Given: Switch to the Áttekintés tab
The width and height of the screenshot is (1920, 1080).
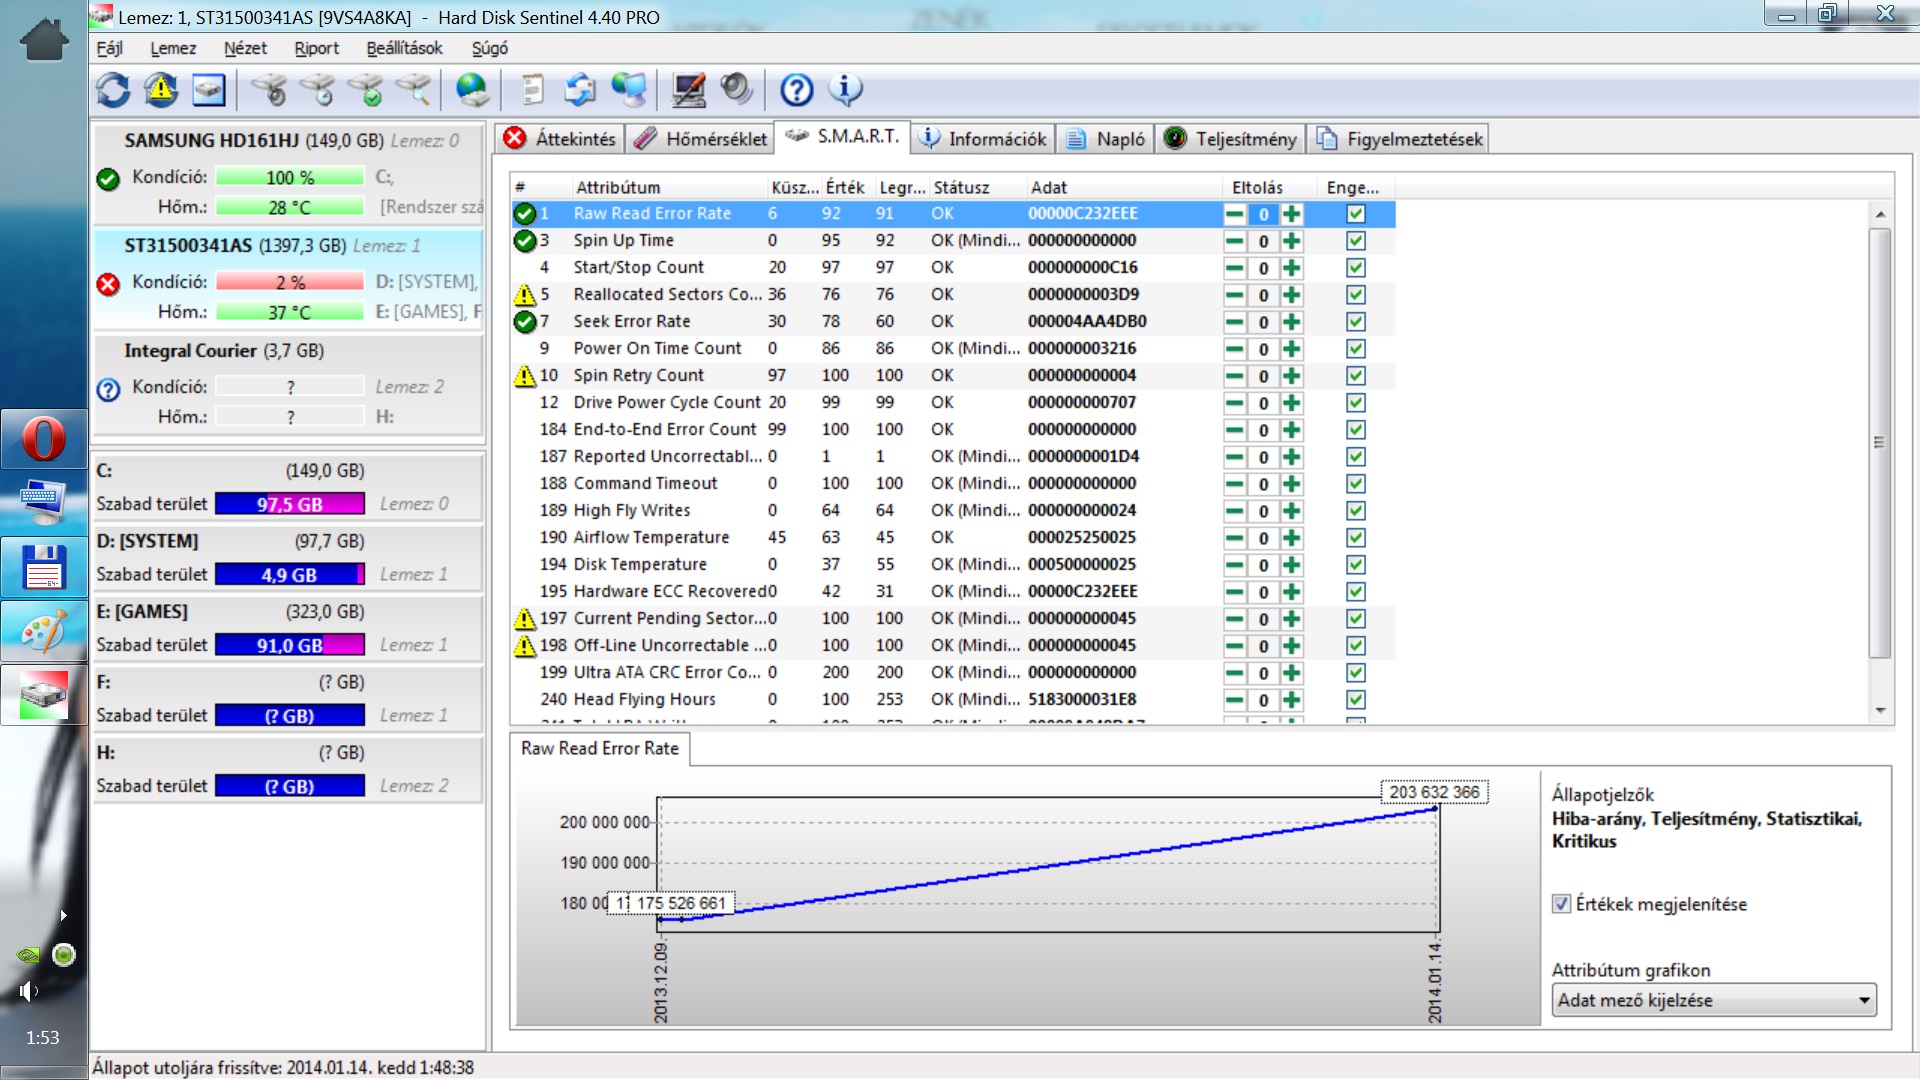Looking at the screenshot, I should pyautogui.click(x=560, y=139).
